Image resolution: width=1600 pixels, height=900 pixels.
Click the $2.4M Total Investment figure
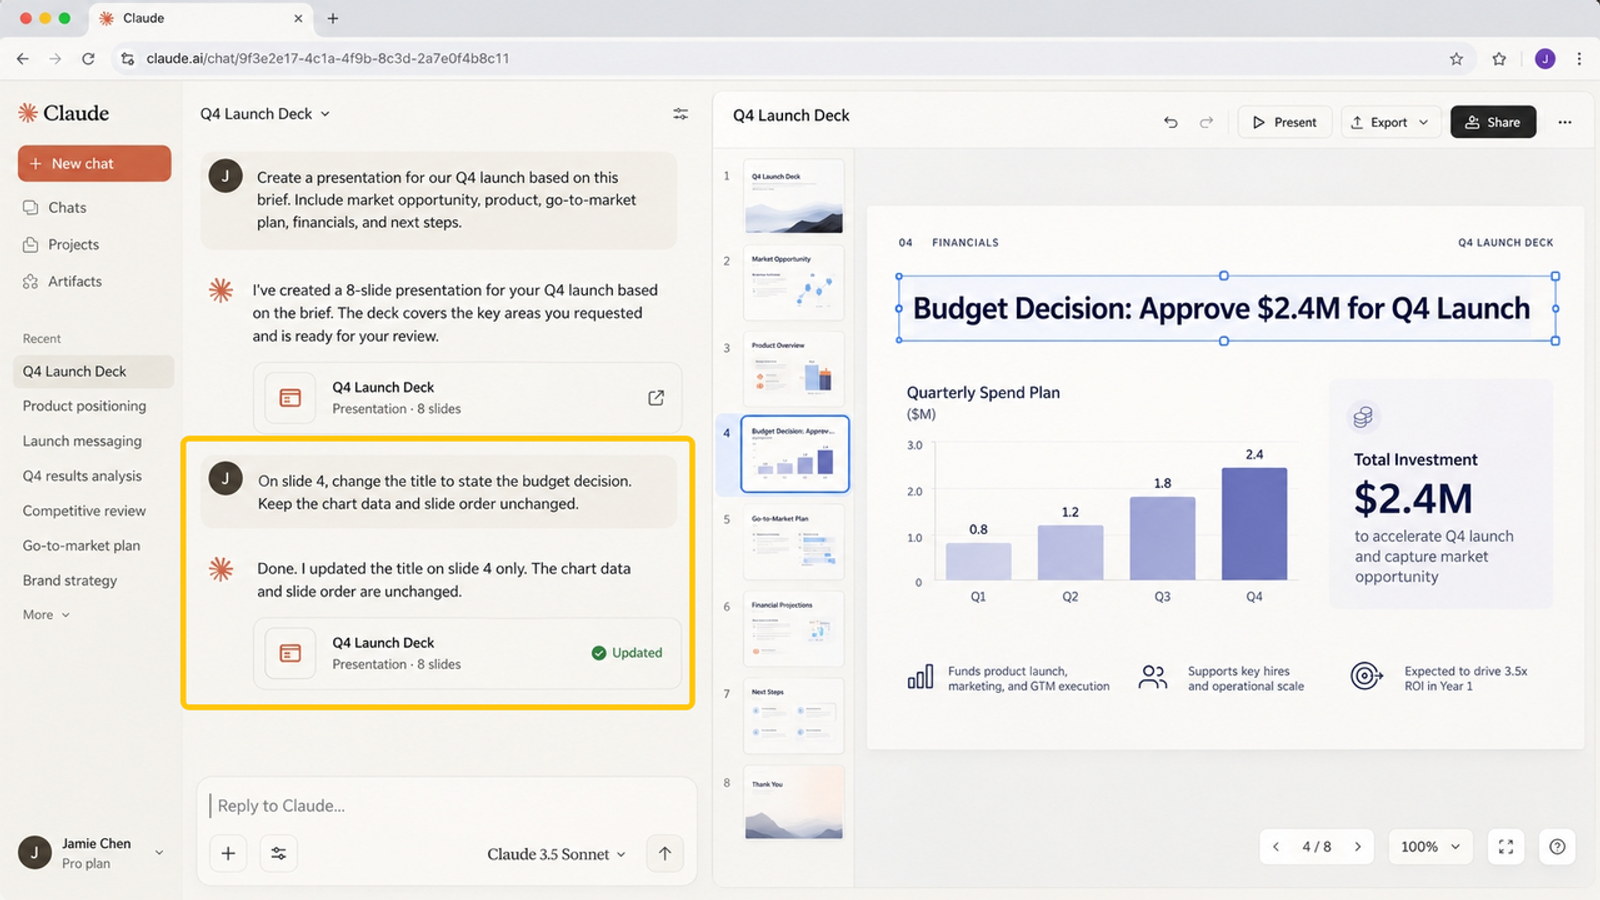coord(1413,499)
